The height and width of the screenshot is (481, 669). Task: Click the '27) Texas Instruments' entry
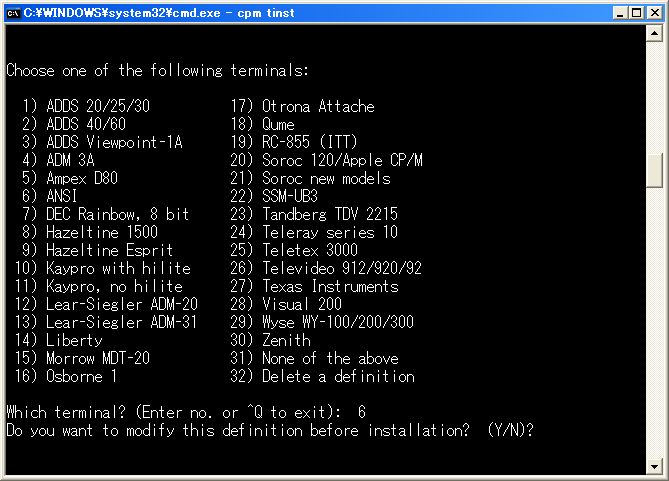coord(314,286)
